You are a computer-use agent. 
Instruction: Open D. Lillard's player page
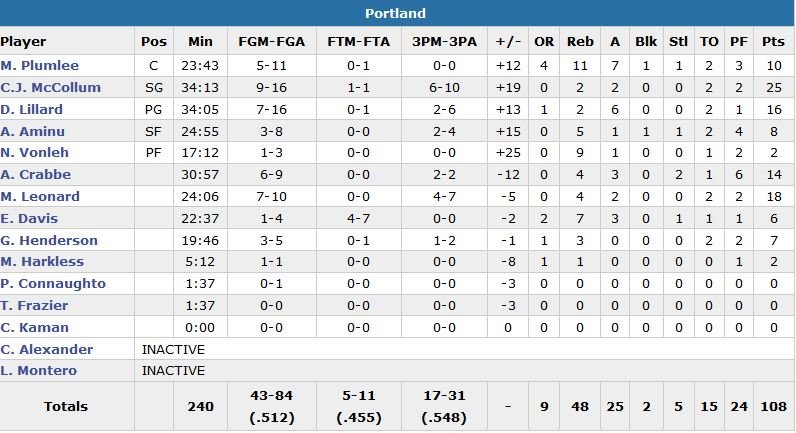[x=32, y=109]
